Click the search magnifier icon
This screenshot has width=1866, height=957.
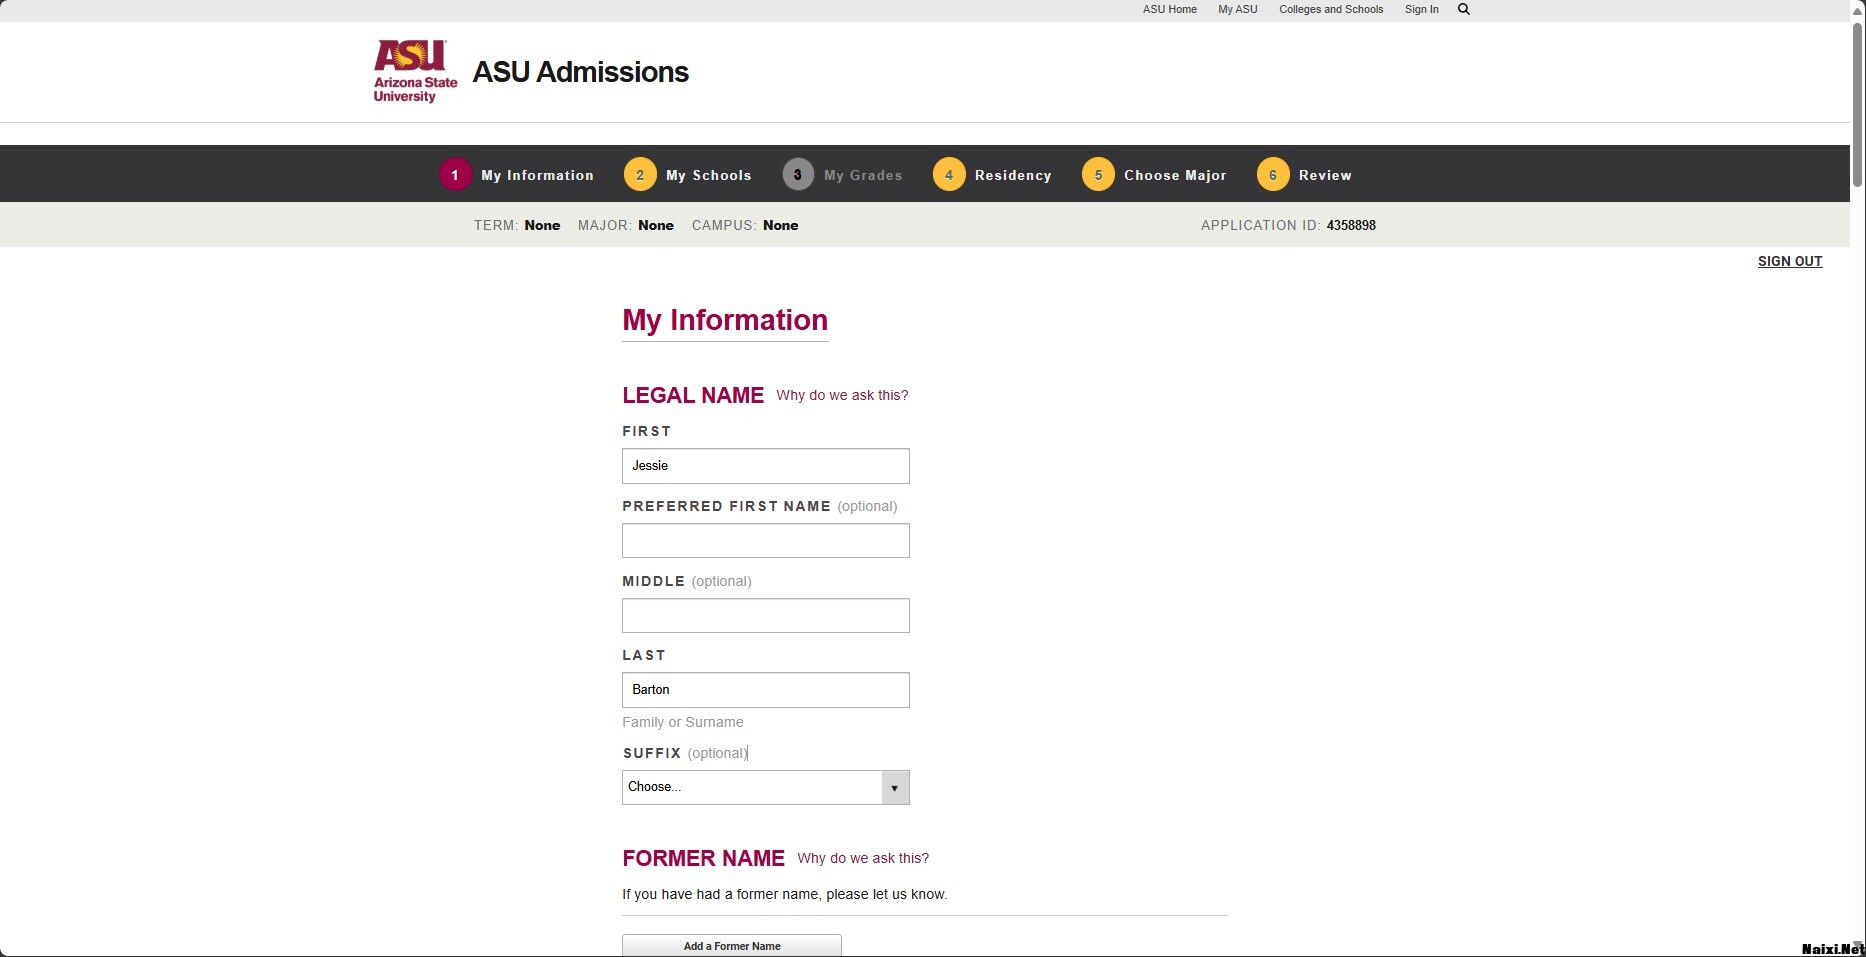(x=1464, y=10)
